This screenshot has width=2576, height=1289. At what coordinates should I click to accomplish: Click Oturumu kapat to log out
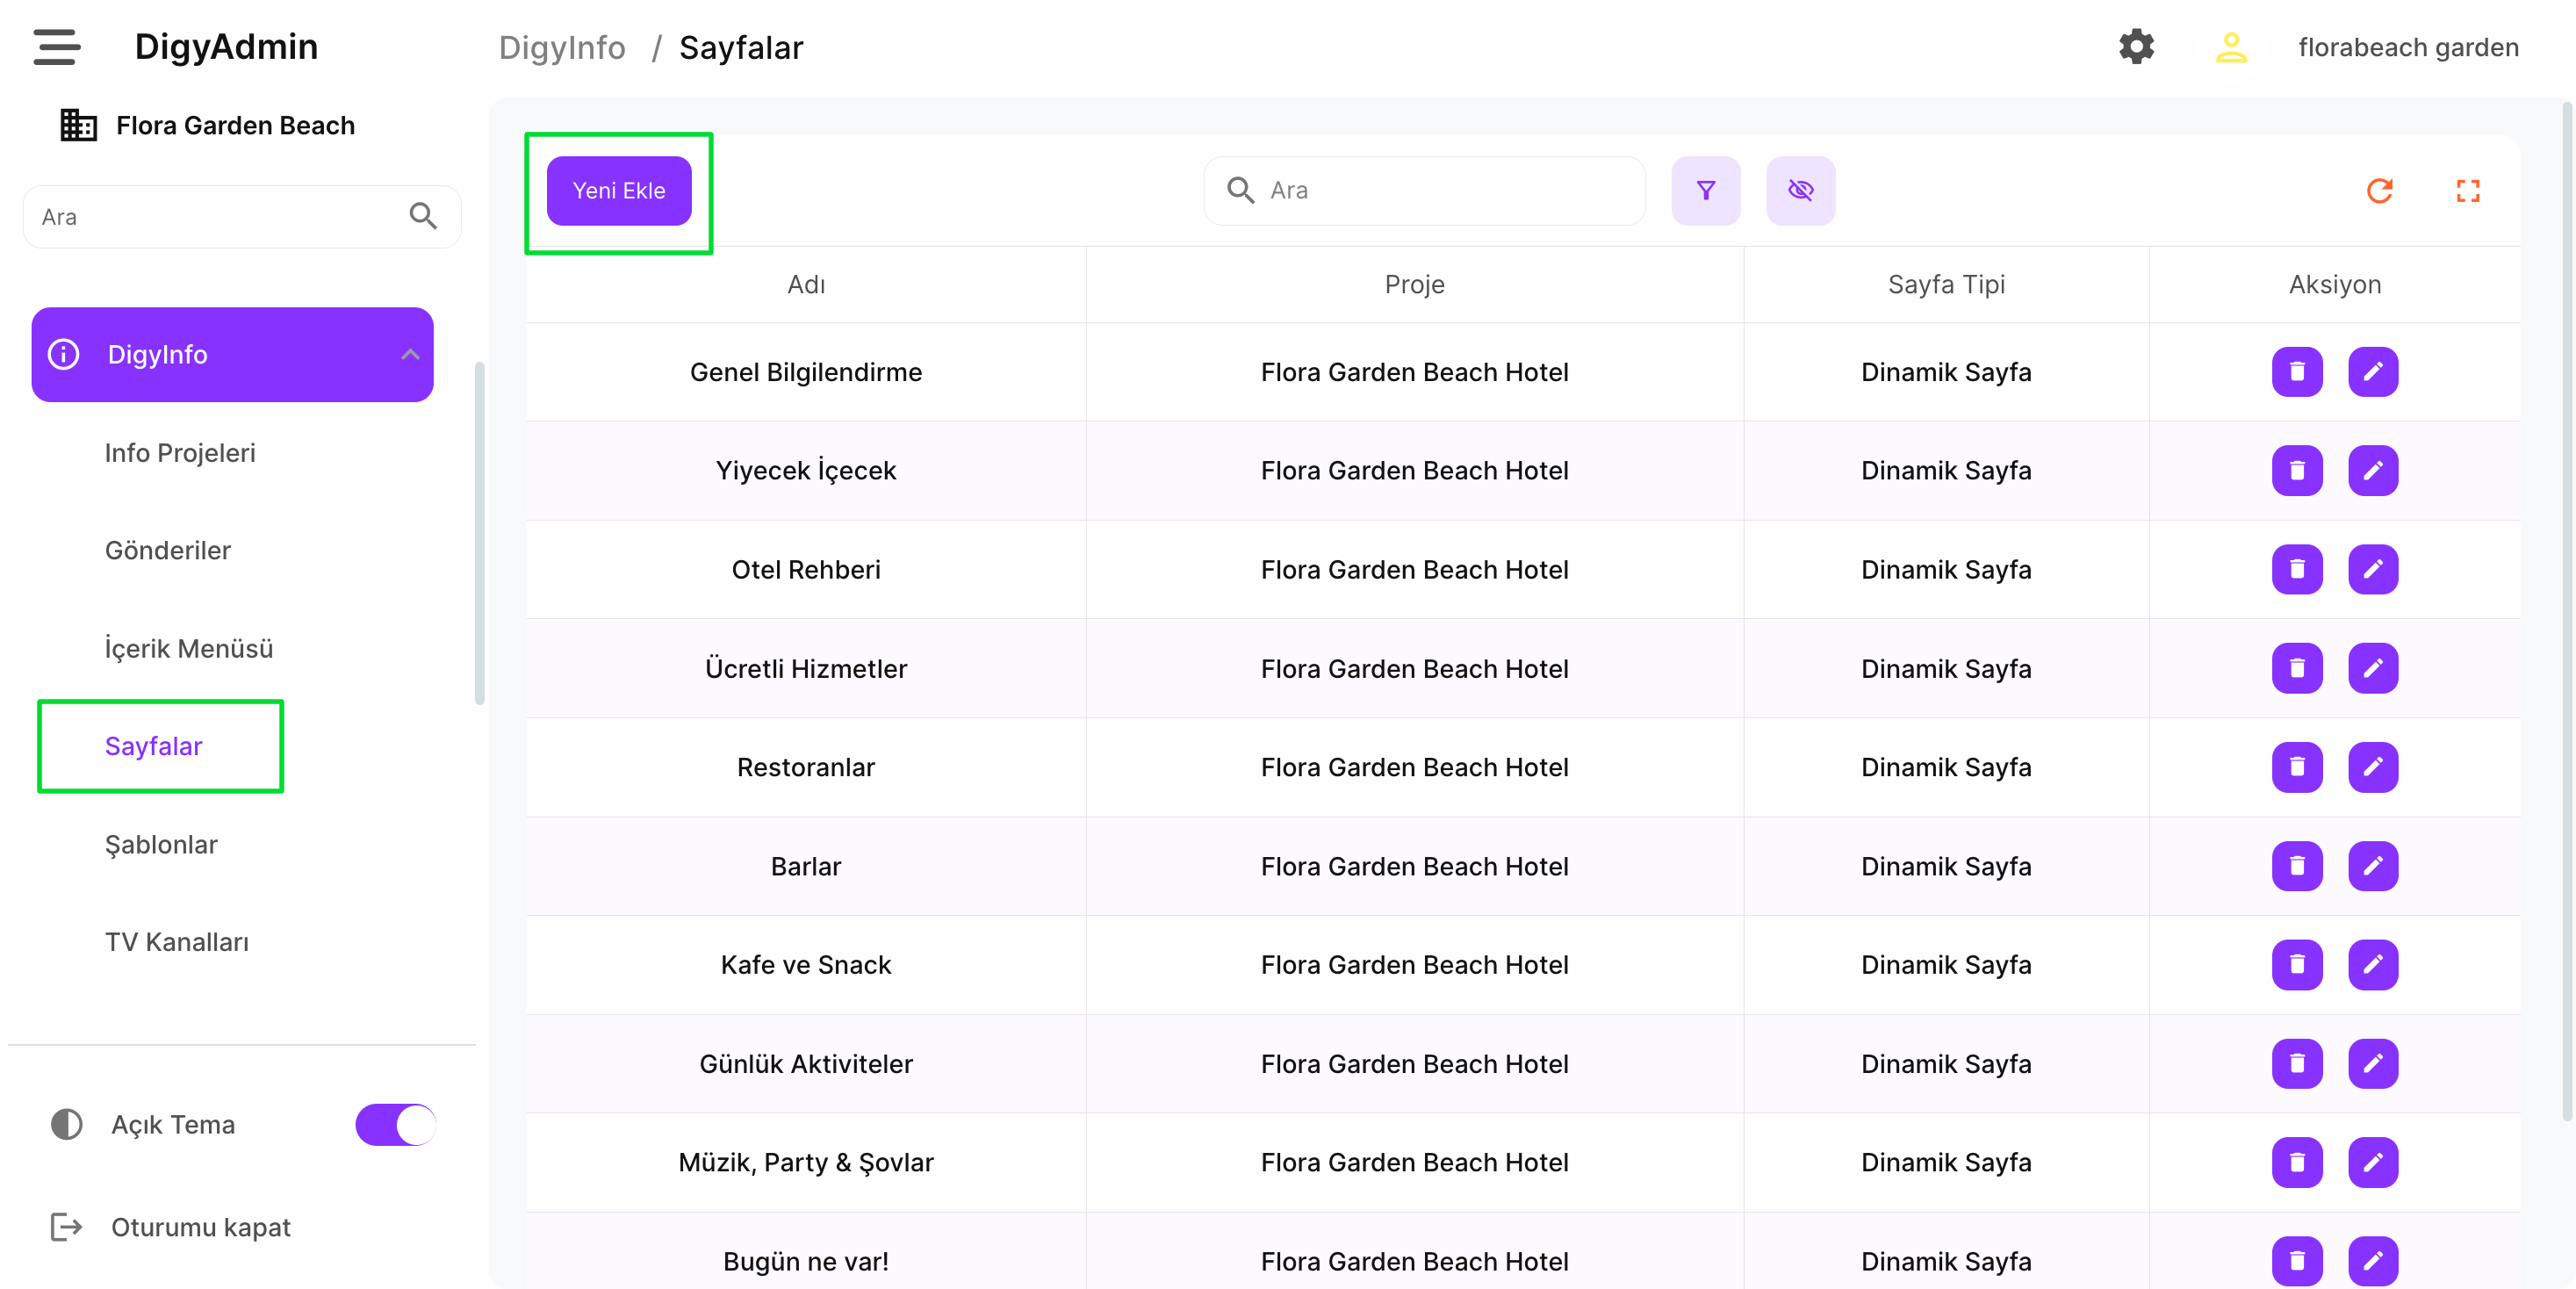pos(200,1227)
